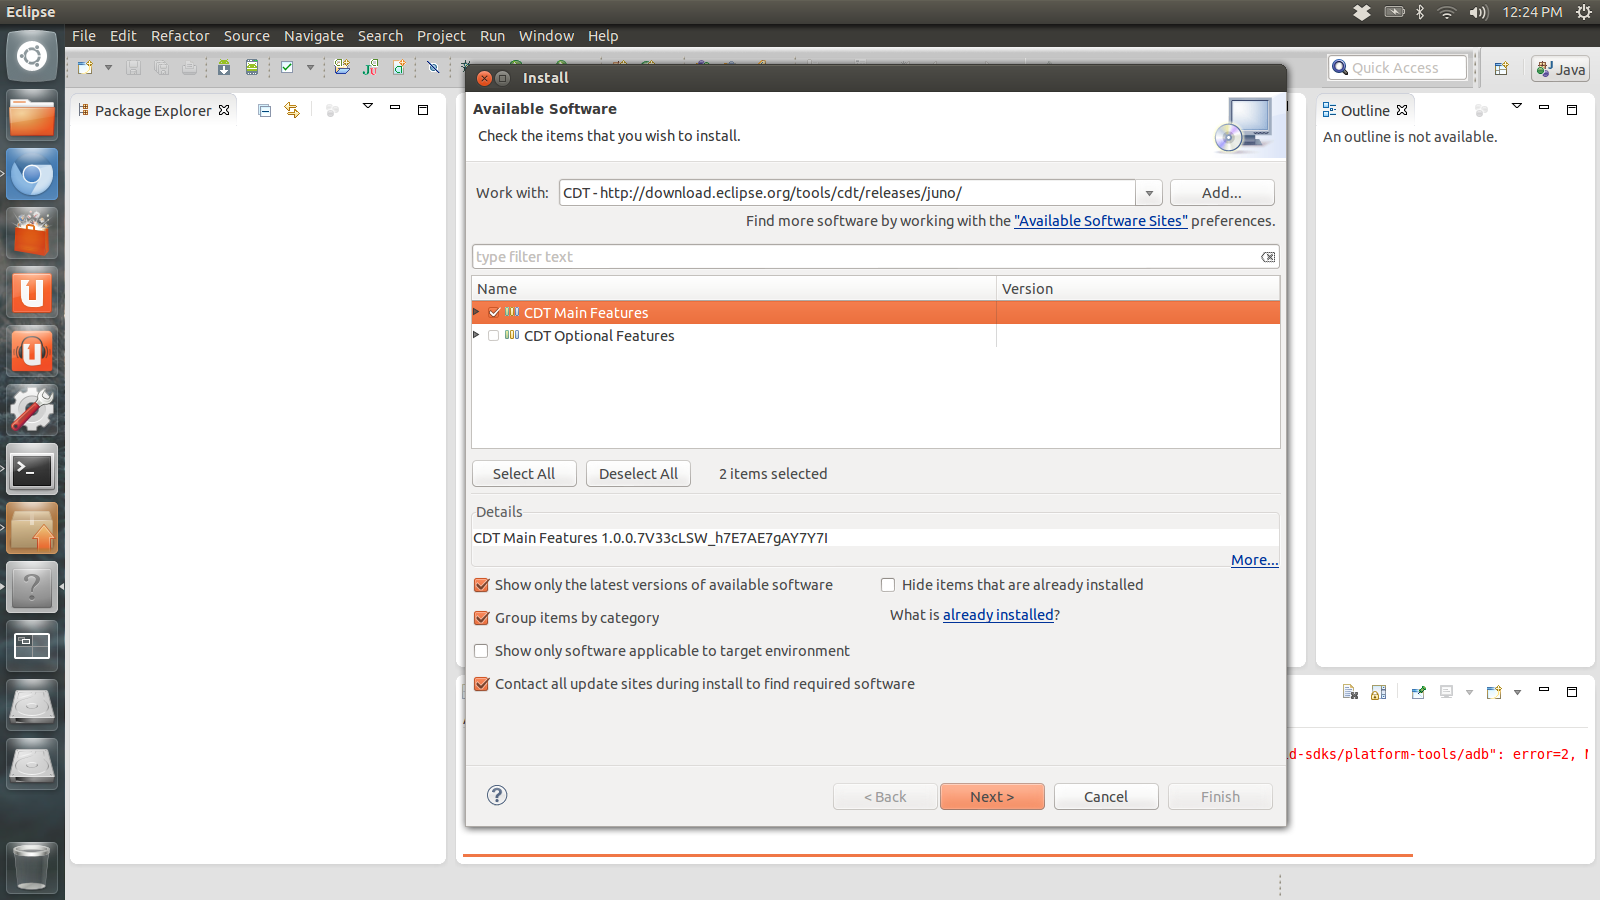Open the Files manager dock icon
The image size is (1600, 900).
coord(32,115)
